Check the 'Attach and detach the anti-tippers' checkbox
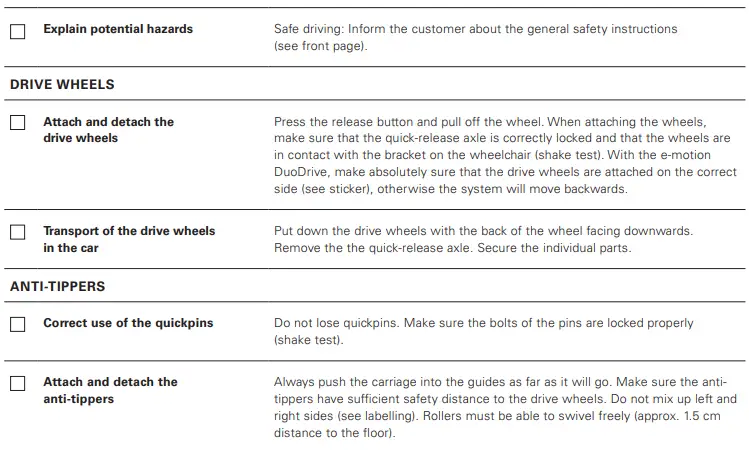Viewport: 749px width, 450px height. pyautogui.click(x=18, y=383)
